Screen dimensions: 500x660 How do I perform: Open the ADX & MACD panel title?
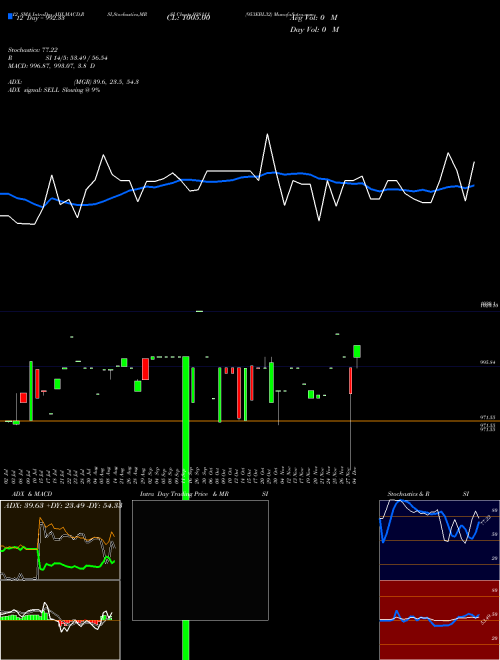(x=32, y=494)
